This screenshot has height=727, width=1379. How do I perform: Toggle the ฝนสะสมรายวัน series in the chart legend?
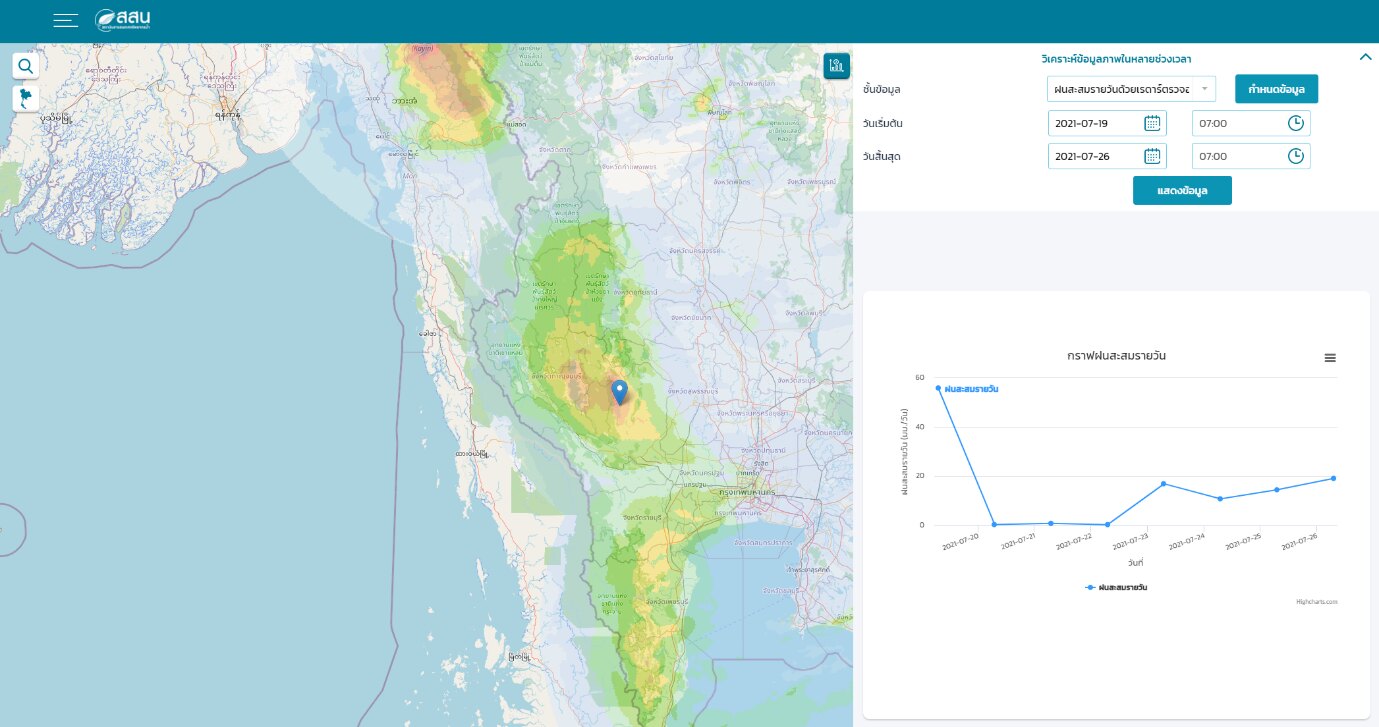point(1116,587)
